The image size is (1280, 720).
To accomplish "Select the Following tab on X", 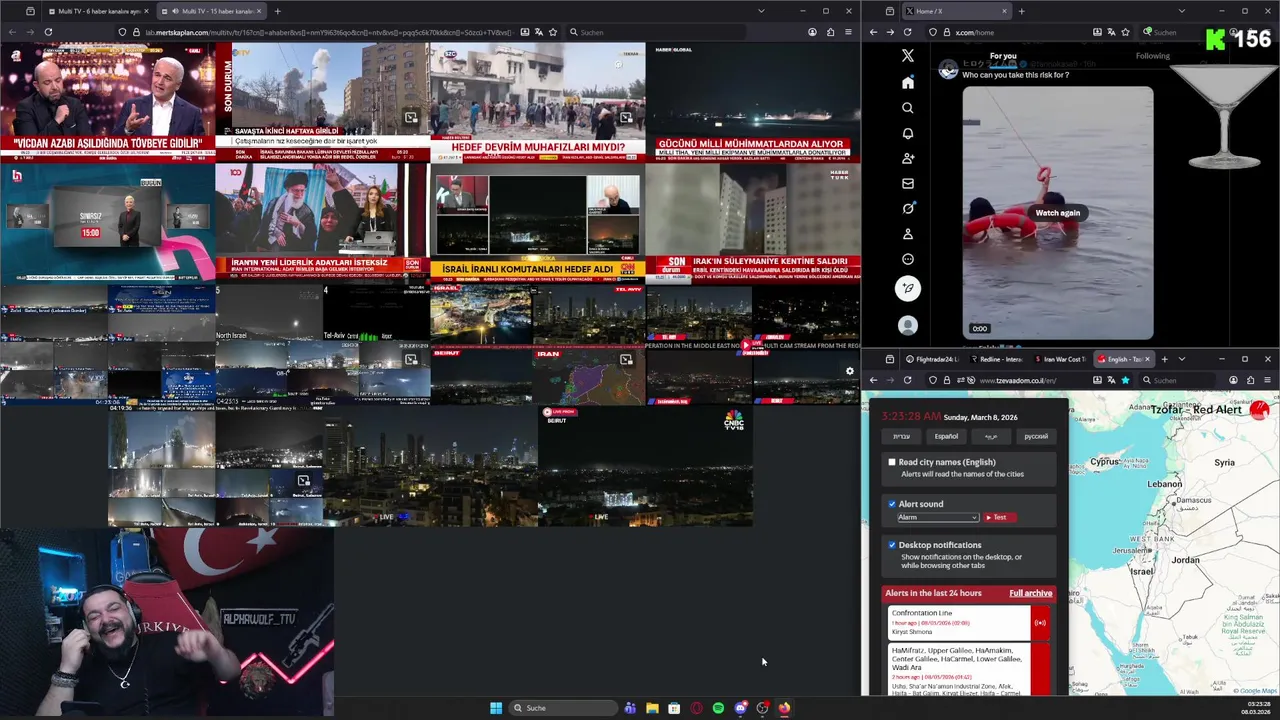I will pos(1152,56).
